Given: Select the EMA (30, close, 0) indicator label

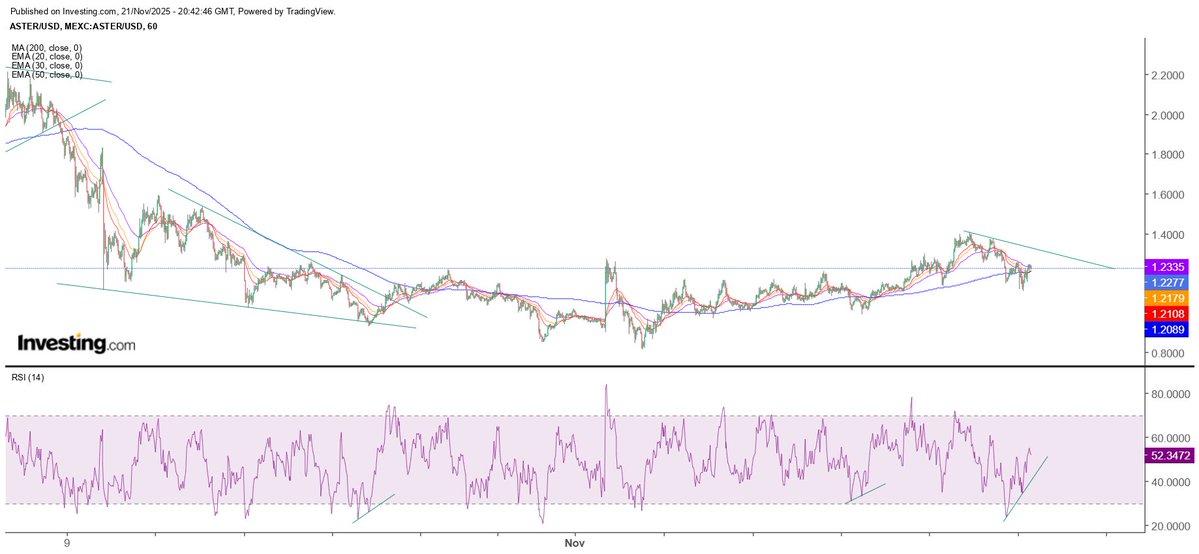Looking at the screenshot, I should [x=47, y=66].
